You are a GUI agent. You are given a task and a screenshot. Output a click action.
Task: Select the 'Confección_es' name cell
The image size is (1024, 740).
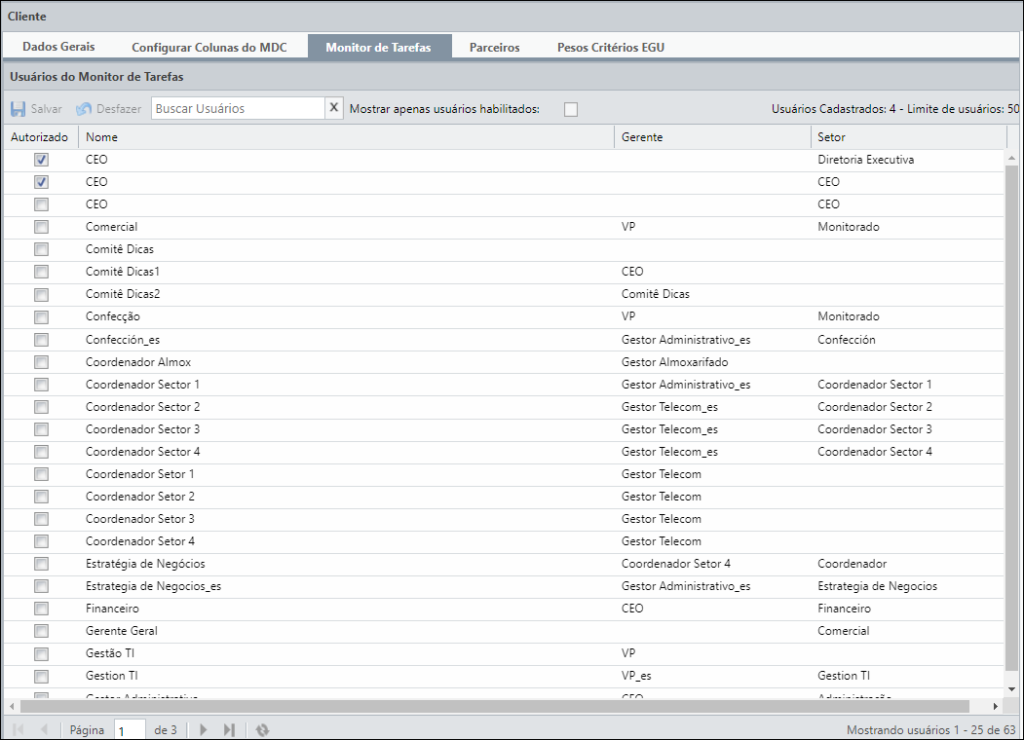(123, 340)
